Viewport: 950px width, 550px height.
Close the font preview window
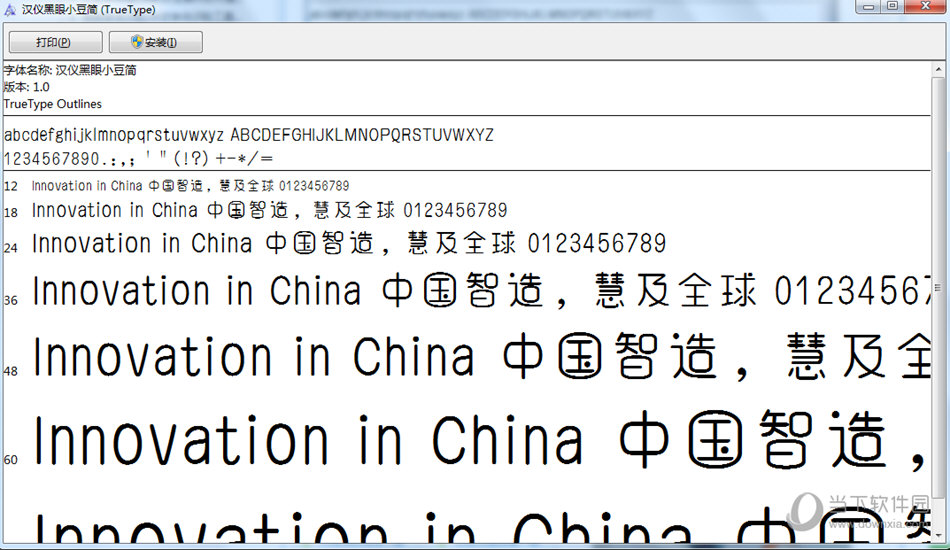[926, 7]
